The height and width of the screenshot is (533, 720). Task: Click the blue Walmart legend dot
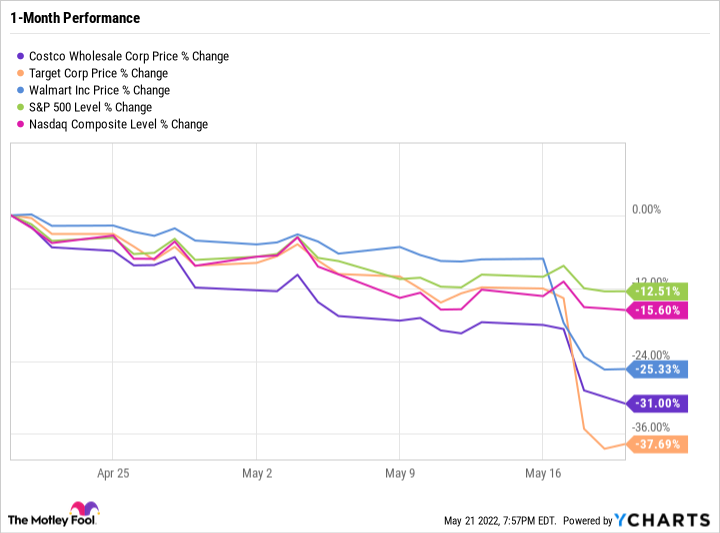pos(22,90)
